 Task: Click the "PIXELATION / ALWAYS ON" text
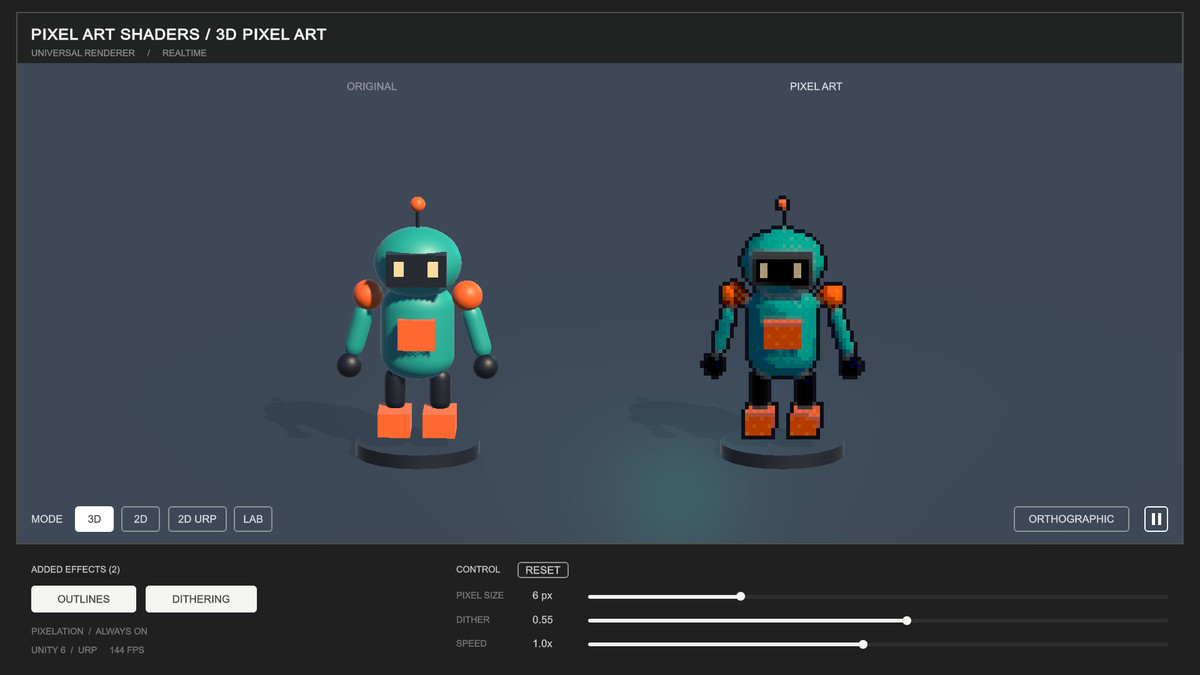pyautogui.click(x=89, y=631)
